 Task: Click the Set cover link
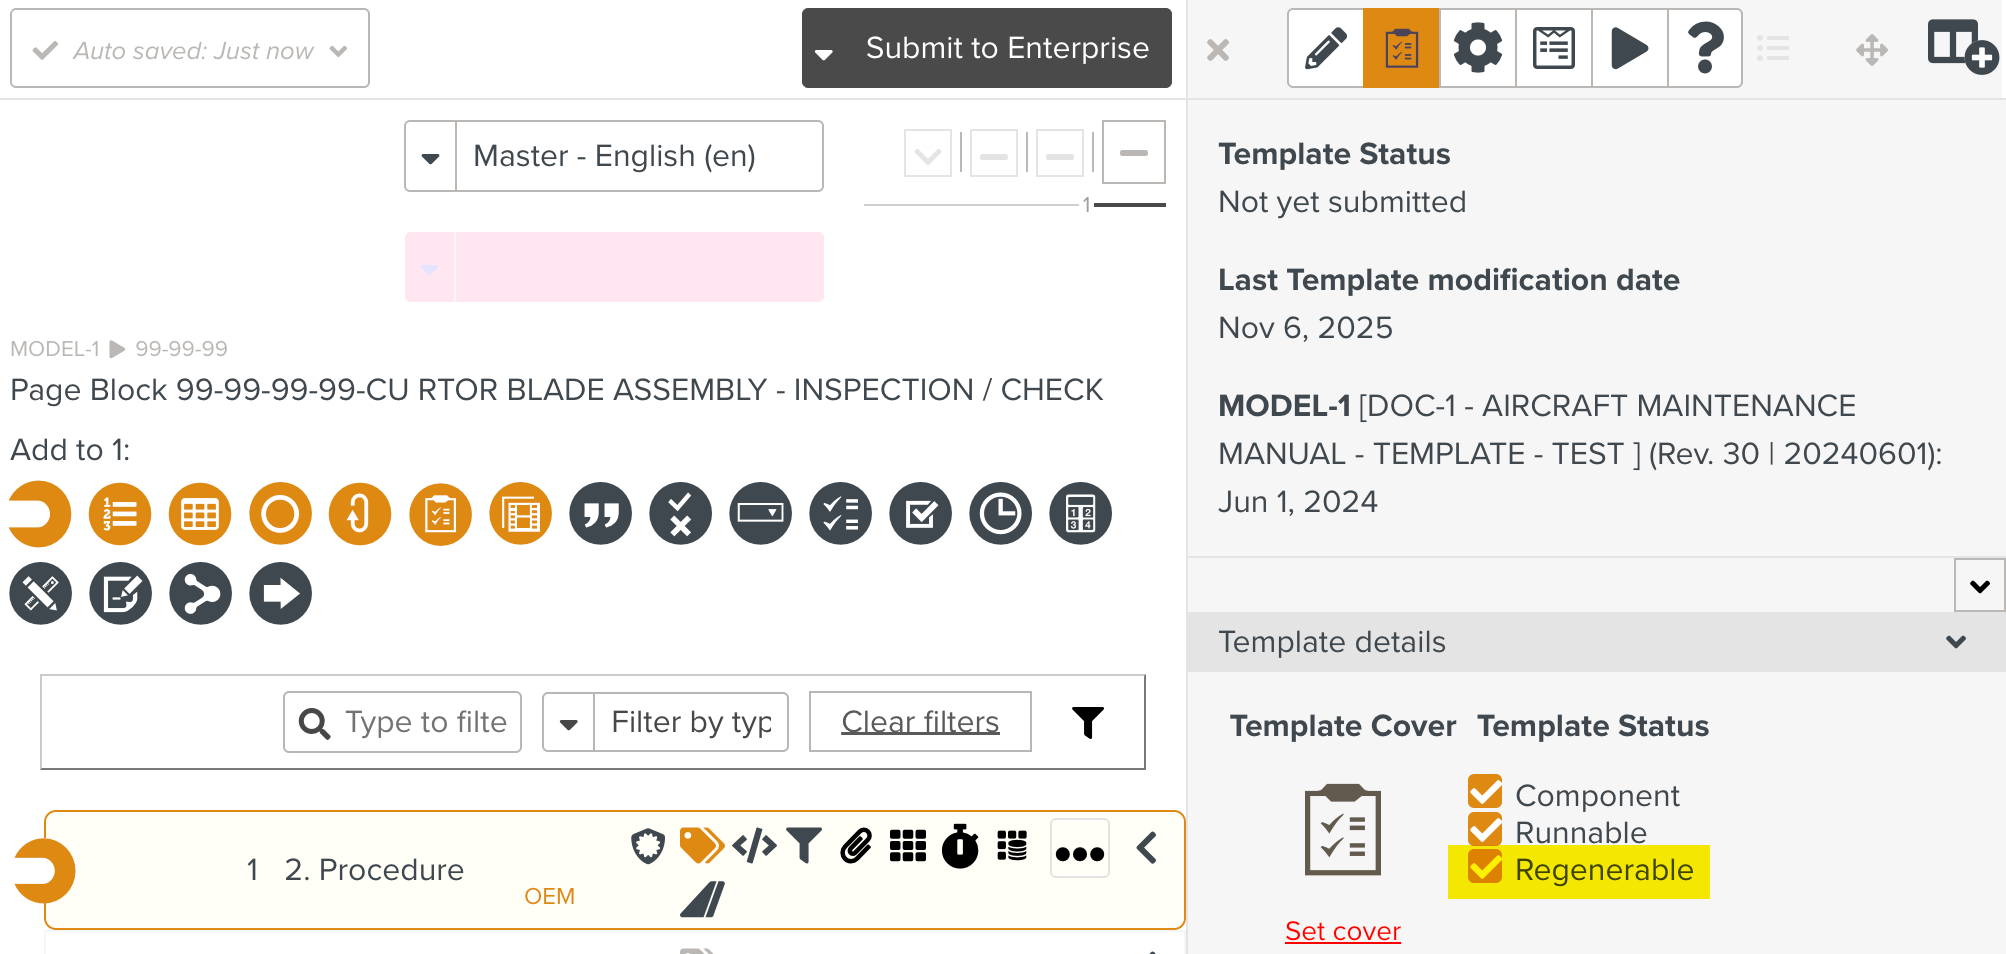(x=1342, y=931)
